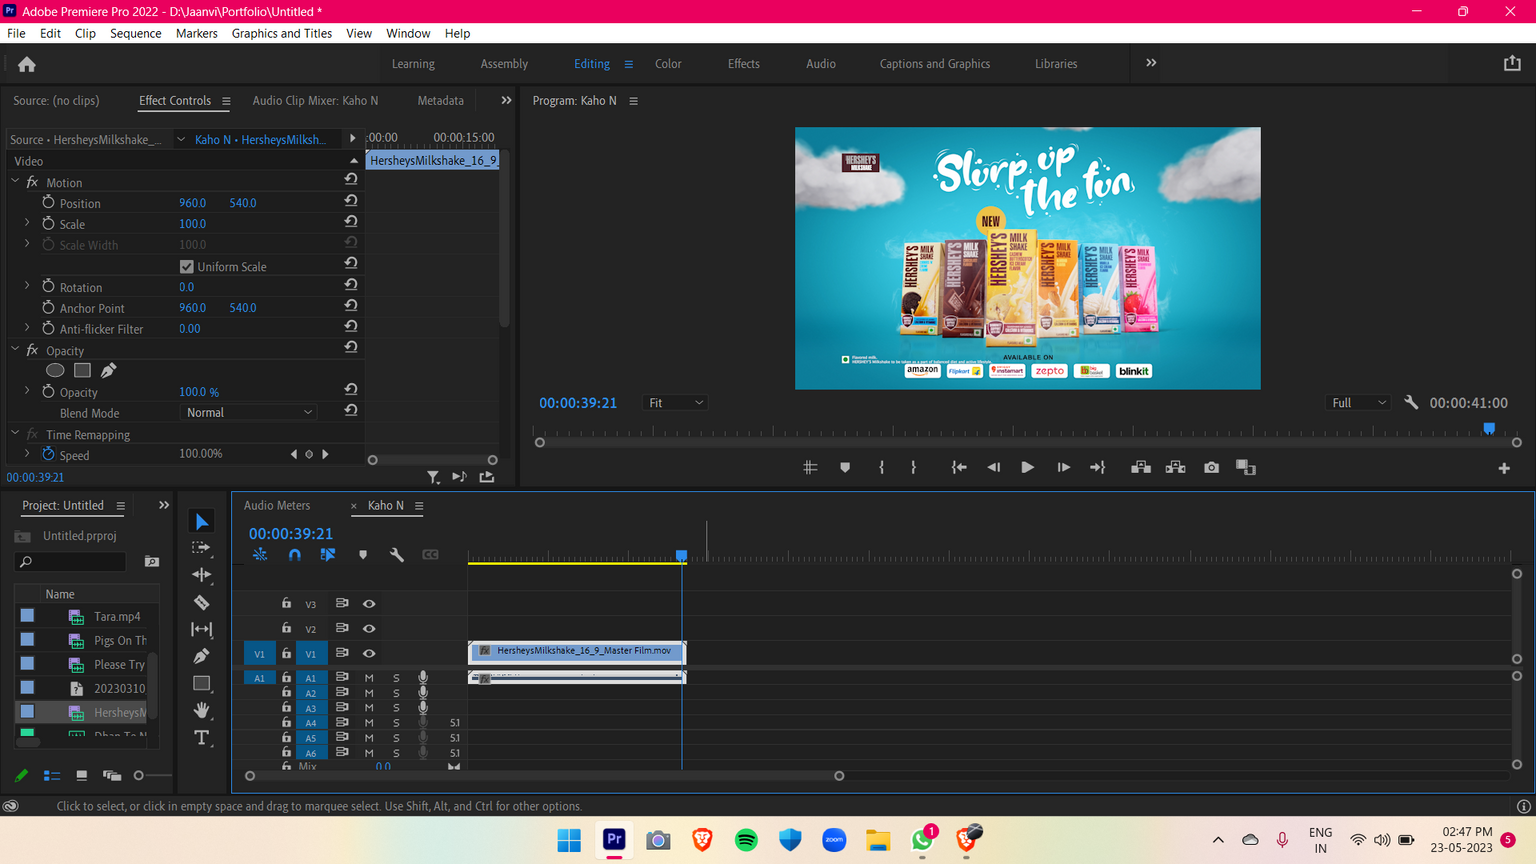Toggle lock on track V2
Viewport: 1536px width, 864px height.
tap(286, 628)
